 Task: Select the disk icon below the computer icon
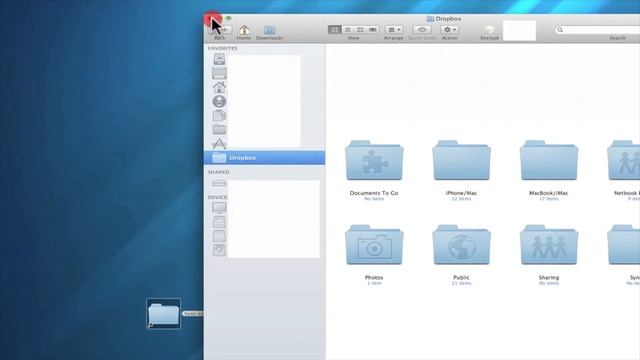[x=219, y=222]
